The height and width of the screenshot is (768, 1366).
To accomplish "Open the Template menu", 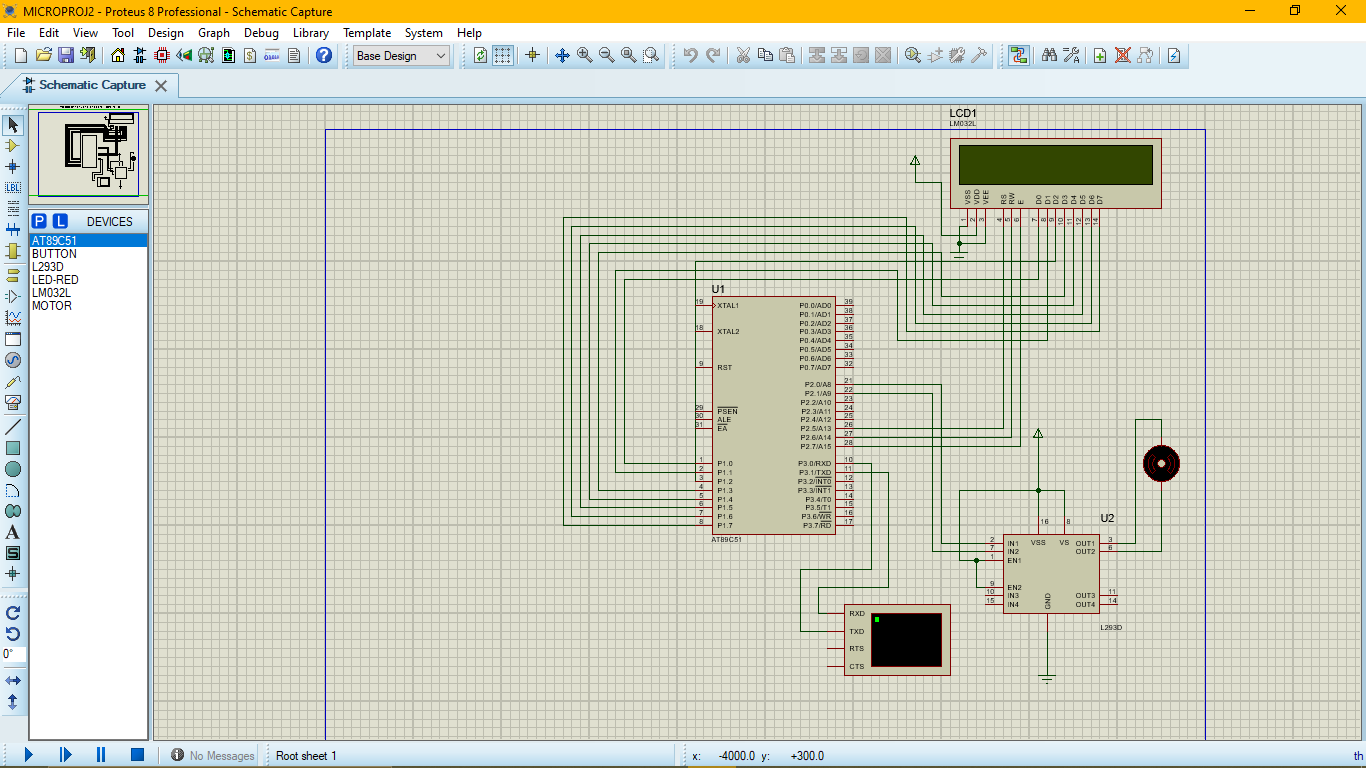I will pos(367,33).
